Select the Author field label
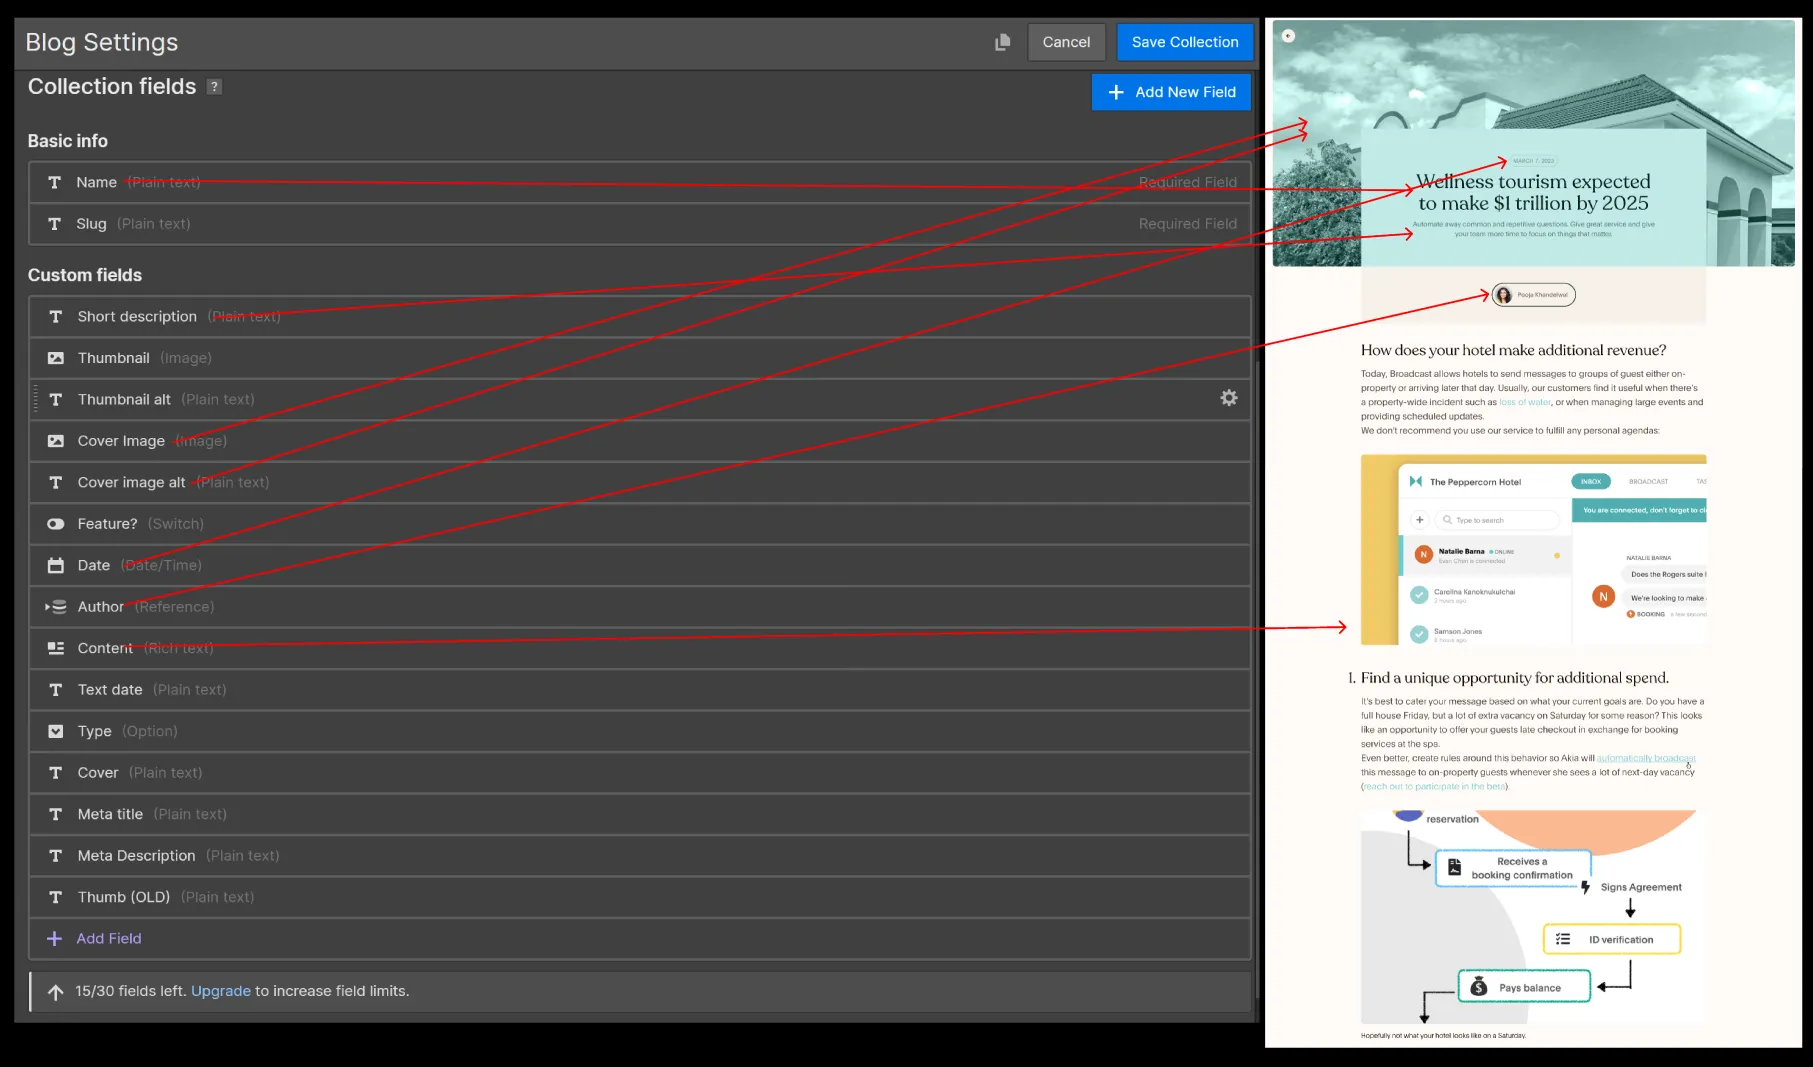The height and width of the screenshot is (1067, 1813). pos(101,607)
